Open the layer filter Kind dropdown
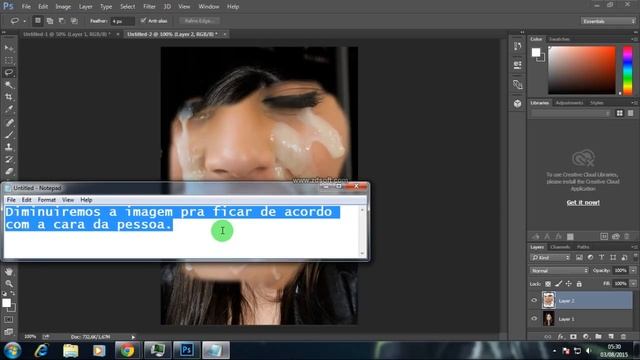640x360 pixels. 550,258
